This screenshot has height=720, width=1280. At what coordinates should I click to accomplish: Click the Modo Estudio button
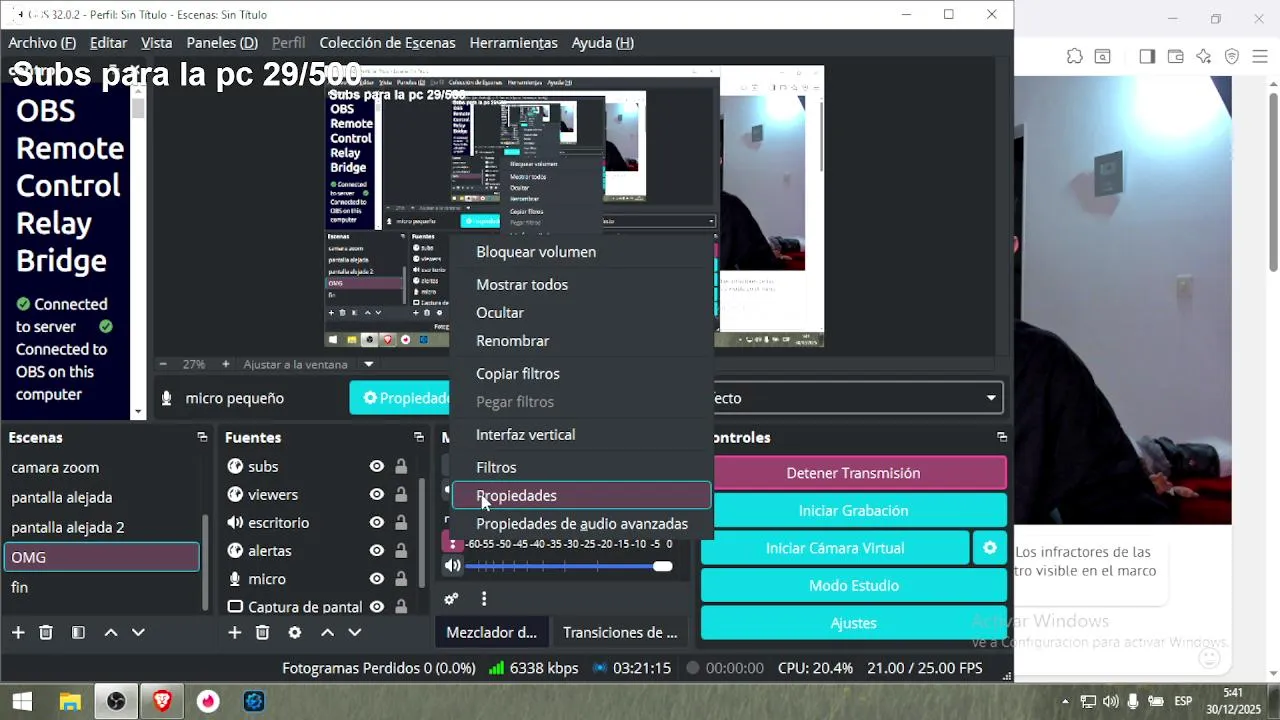(853, 585)
